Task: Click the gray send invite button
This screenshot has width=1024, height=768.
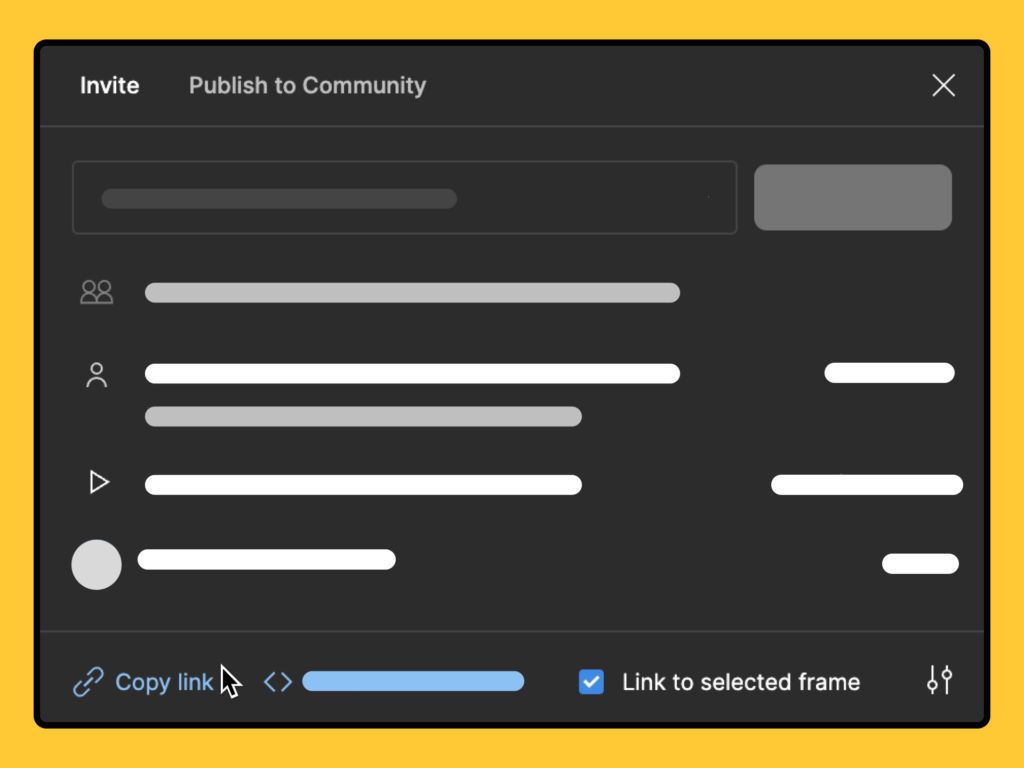Action: [x=852, y=197]
